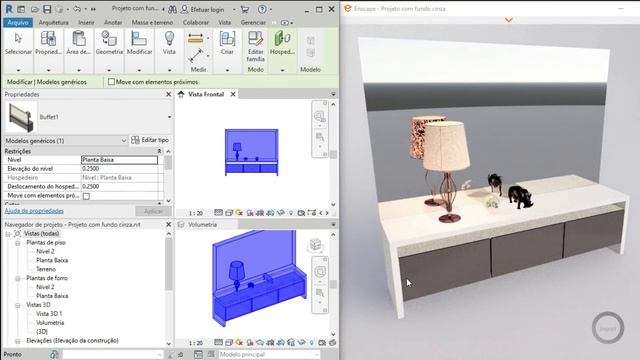Select the Selecionar arrow tool
The height and width of the screenshot is (360, 640).
pyautogui.click(x=18, y=39)
